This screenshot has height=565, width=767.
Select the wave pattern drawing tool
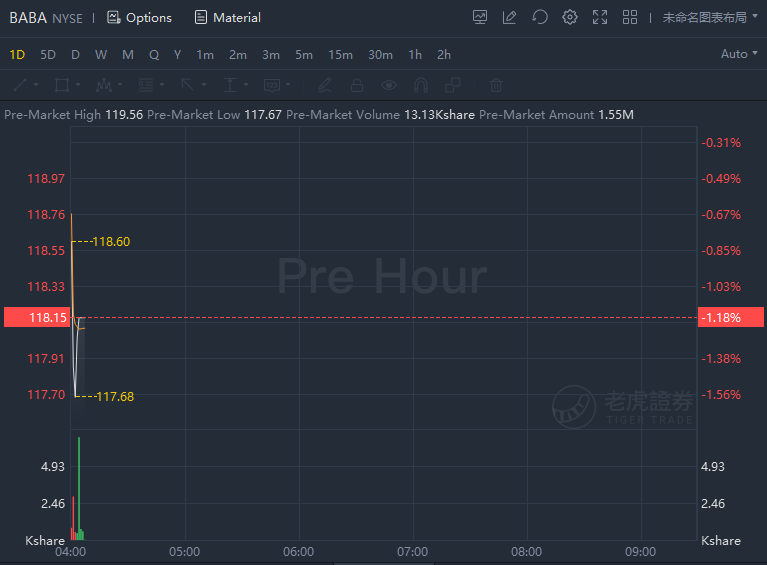pos(104,85)
